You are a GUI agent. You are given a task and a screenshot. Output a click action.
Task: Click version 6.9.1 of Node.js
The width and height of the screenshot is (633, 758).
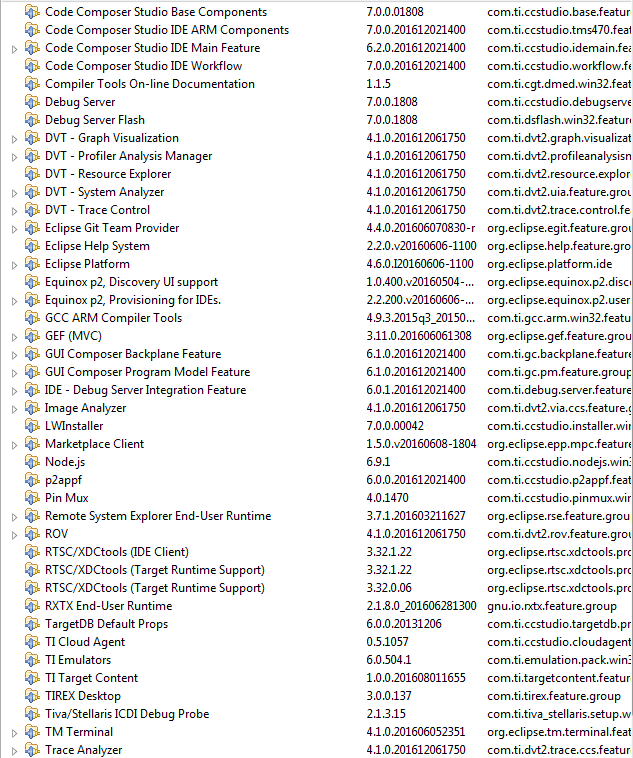378,462
